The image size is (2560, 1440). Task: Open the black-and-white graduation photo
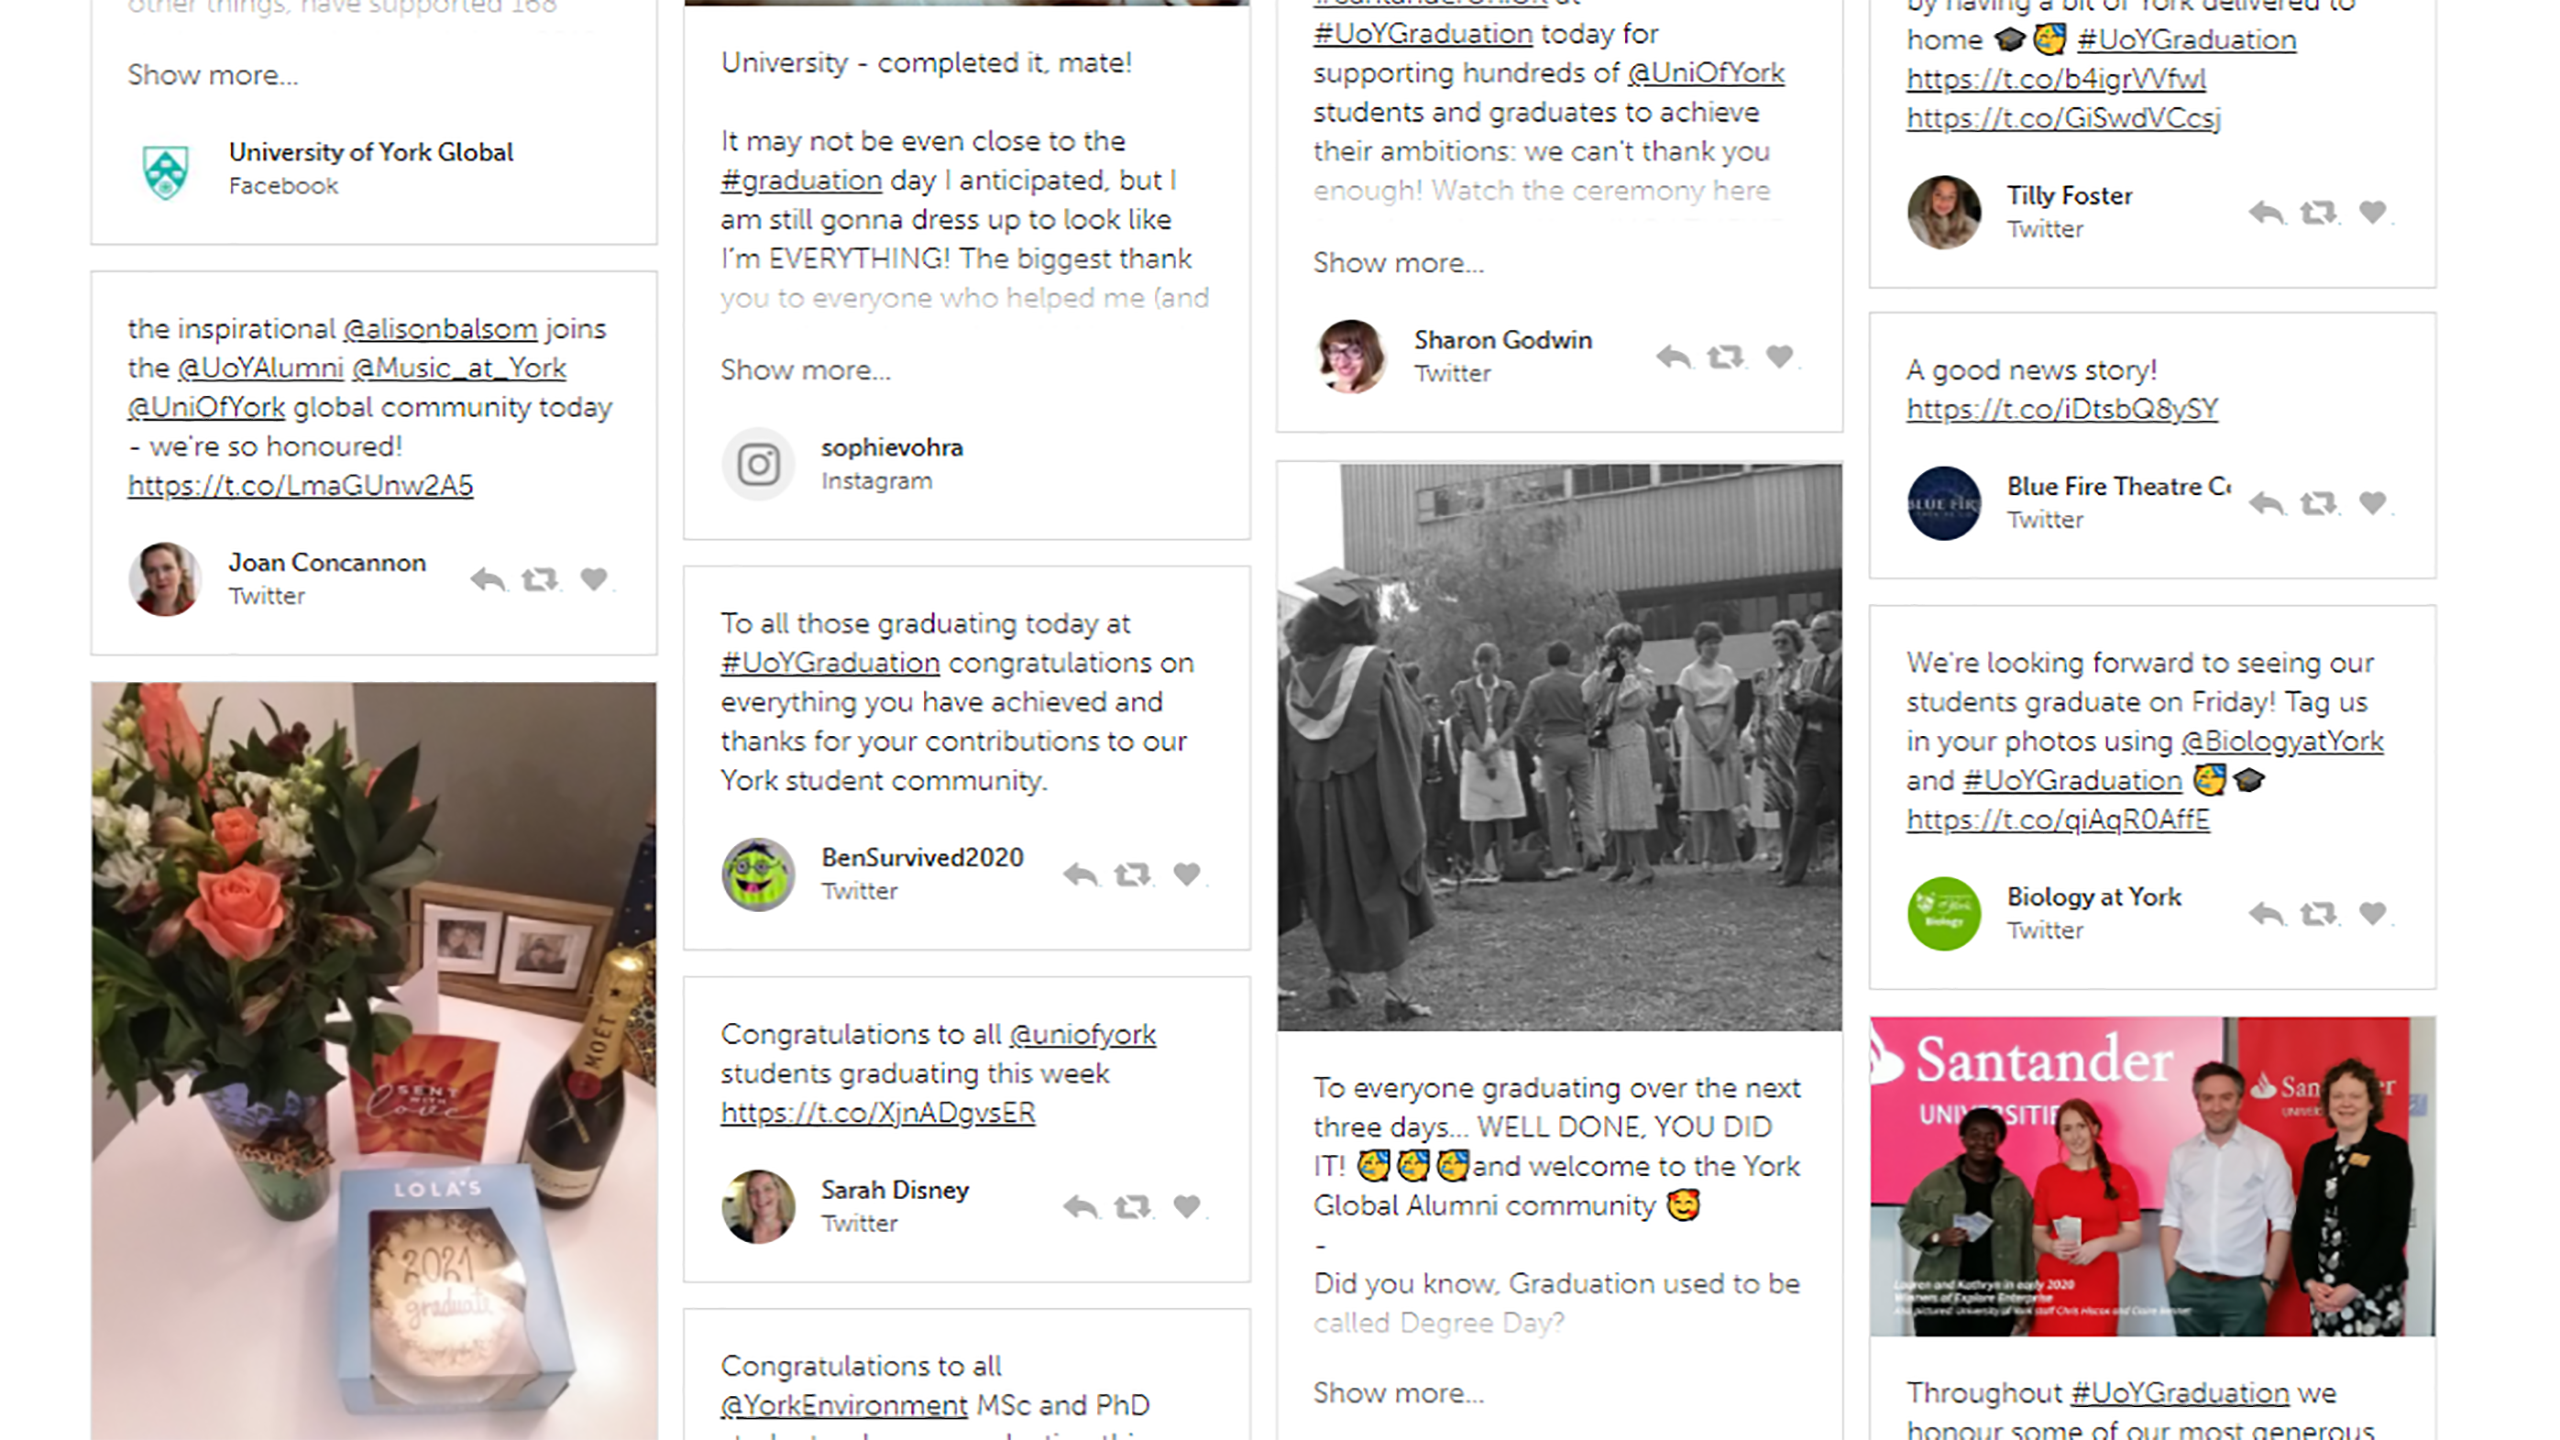point(1559,747)
